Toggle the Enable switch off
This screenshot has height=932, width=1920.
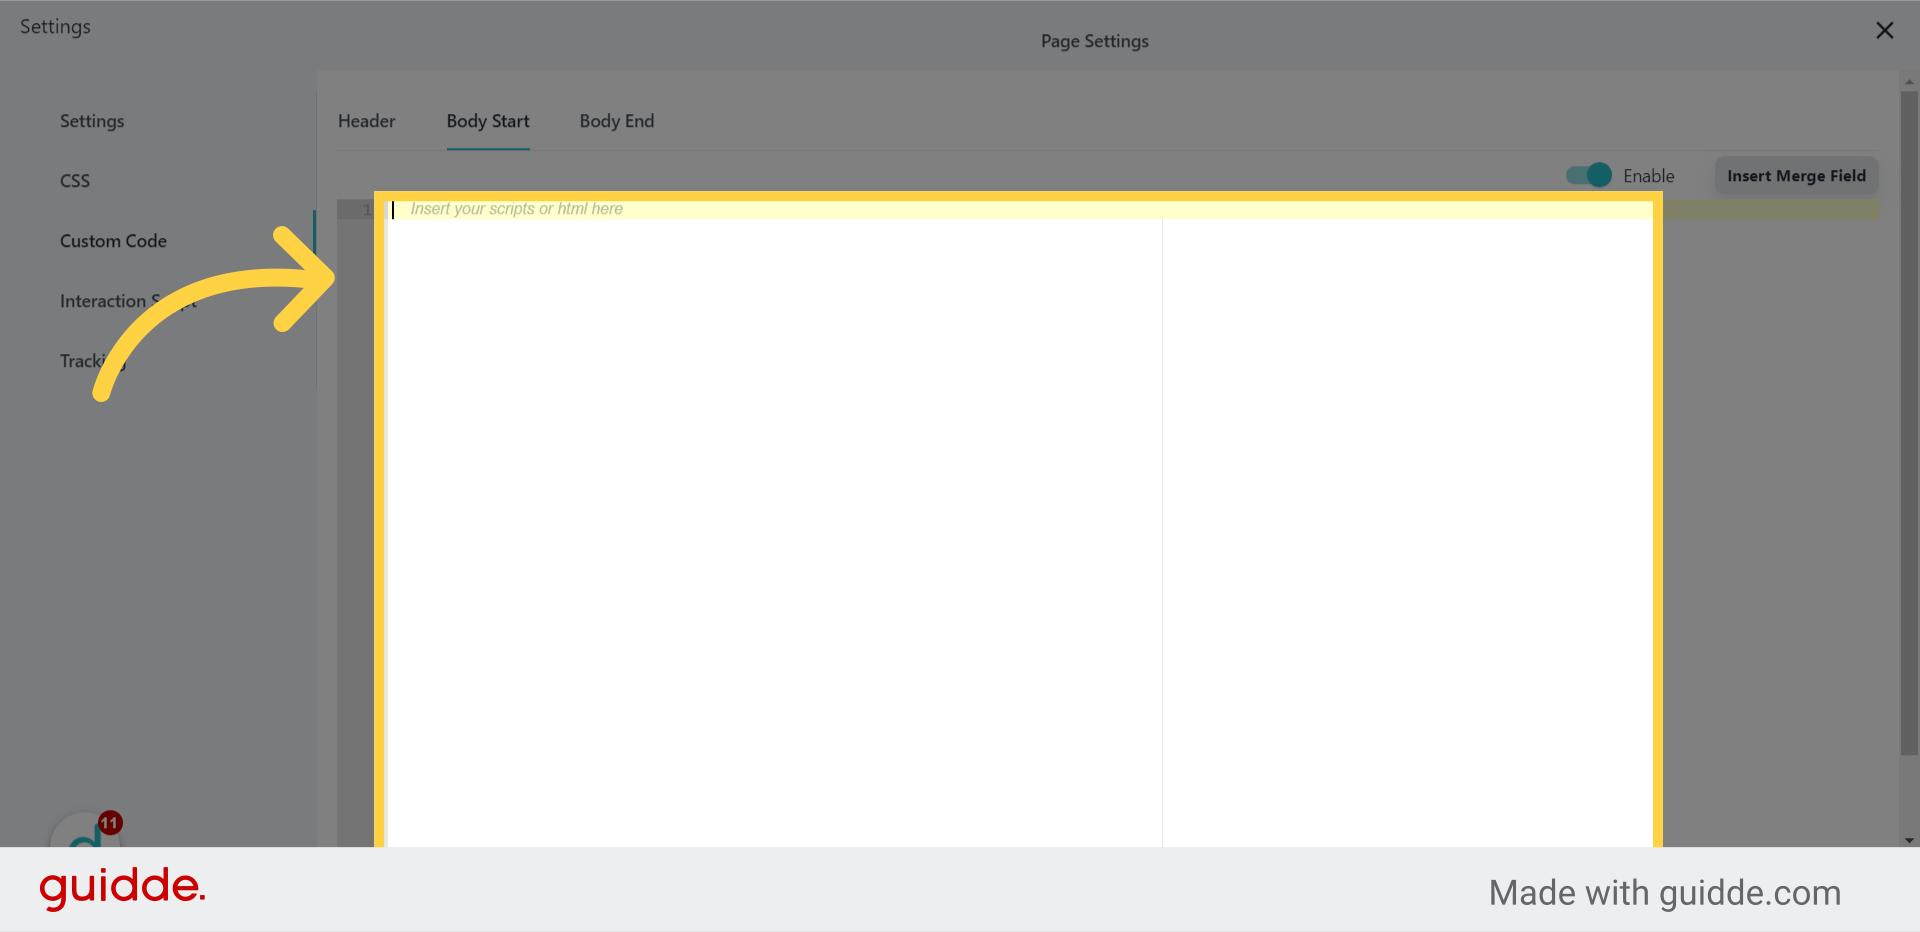pyautogui.click(x=1588, y=175)
